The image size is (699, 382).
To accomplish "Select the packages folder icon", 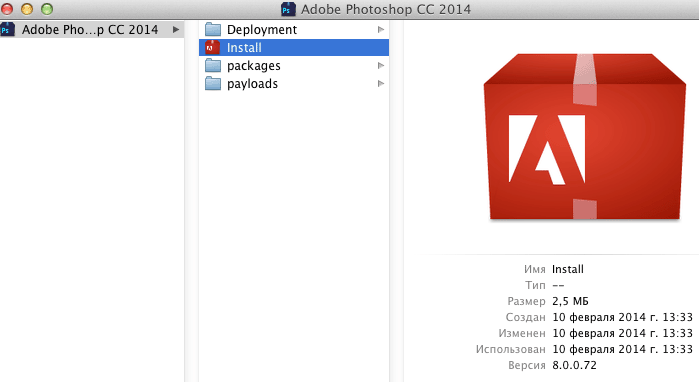I will (x=213, y=66).
